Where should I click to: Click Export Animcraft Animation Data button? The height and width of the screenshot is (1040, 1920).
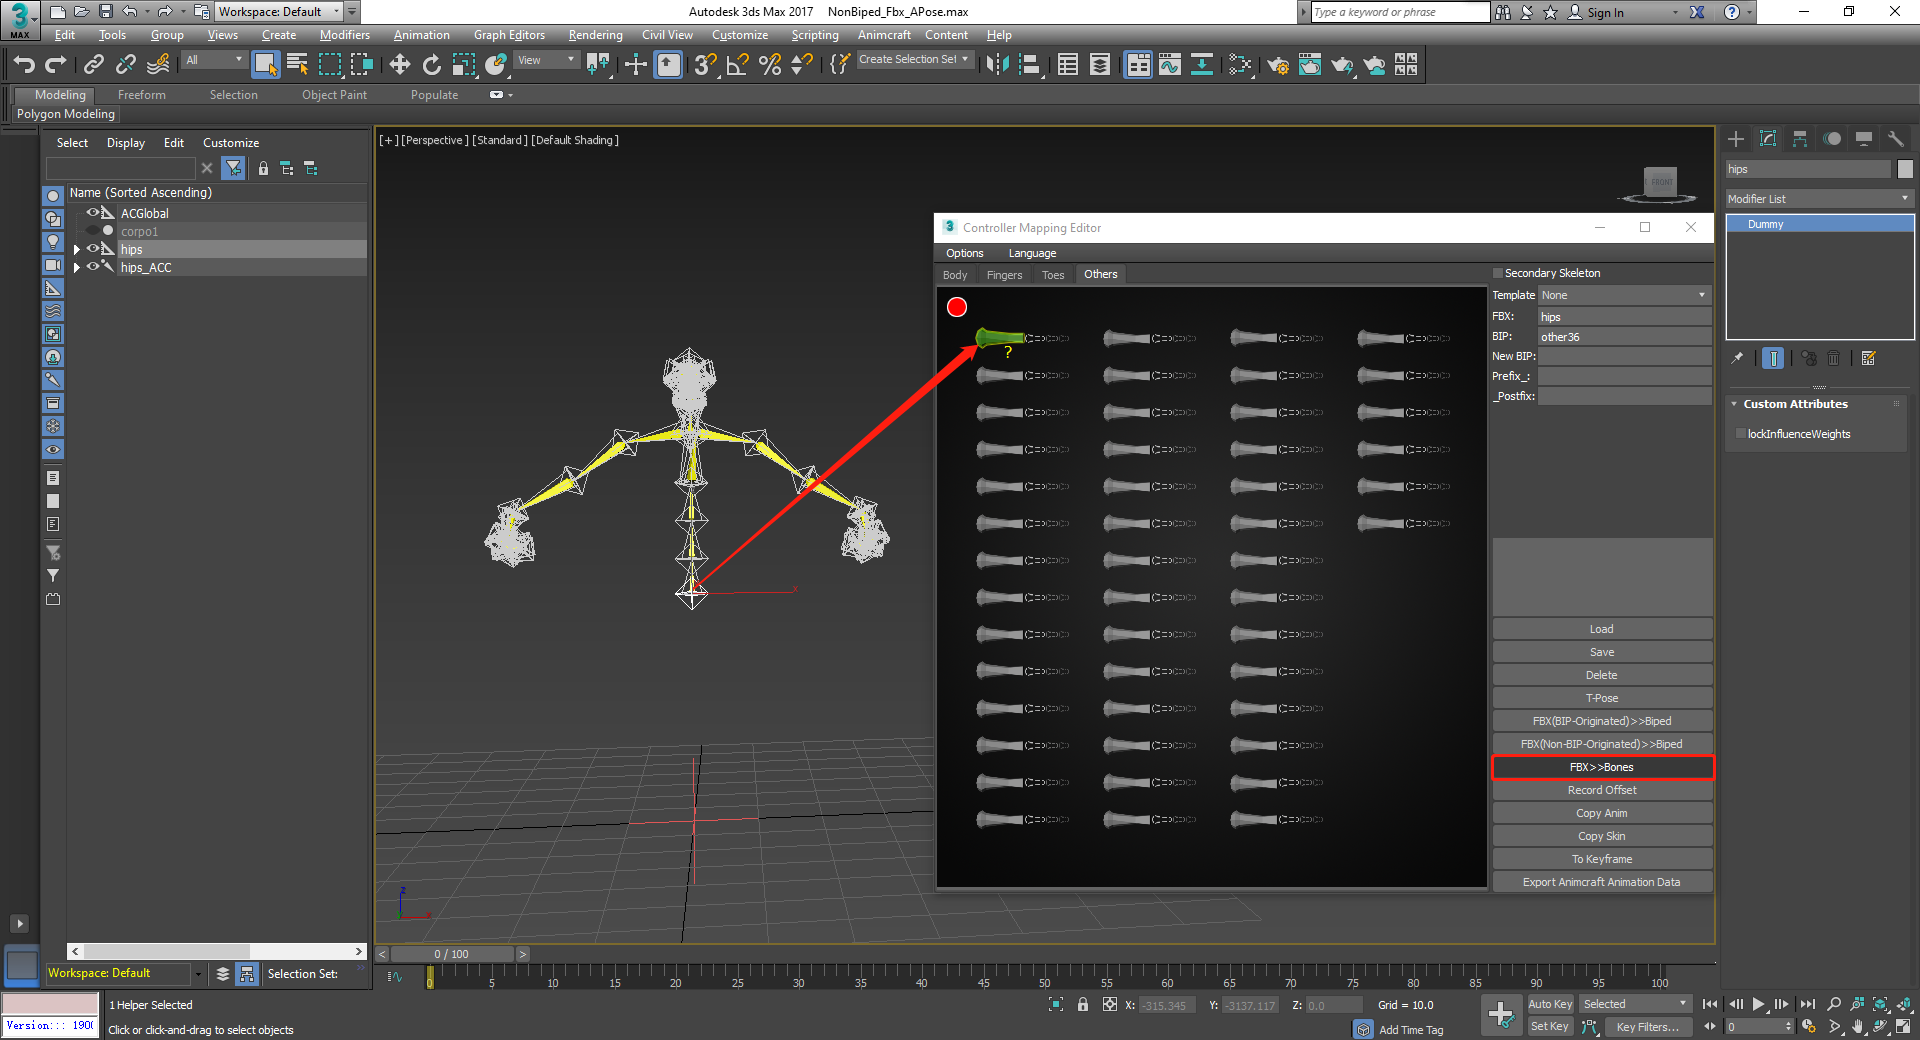coord(1602,882)
